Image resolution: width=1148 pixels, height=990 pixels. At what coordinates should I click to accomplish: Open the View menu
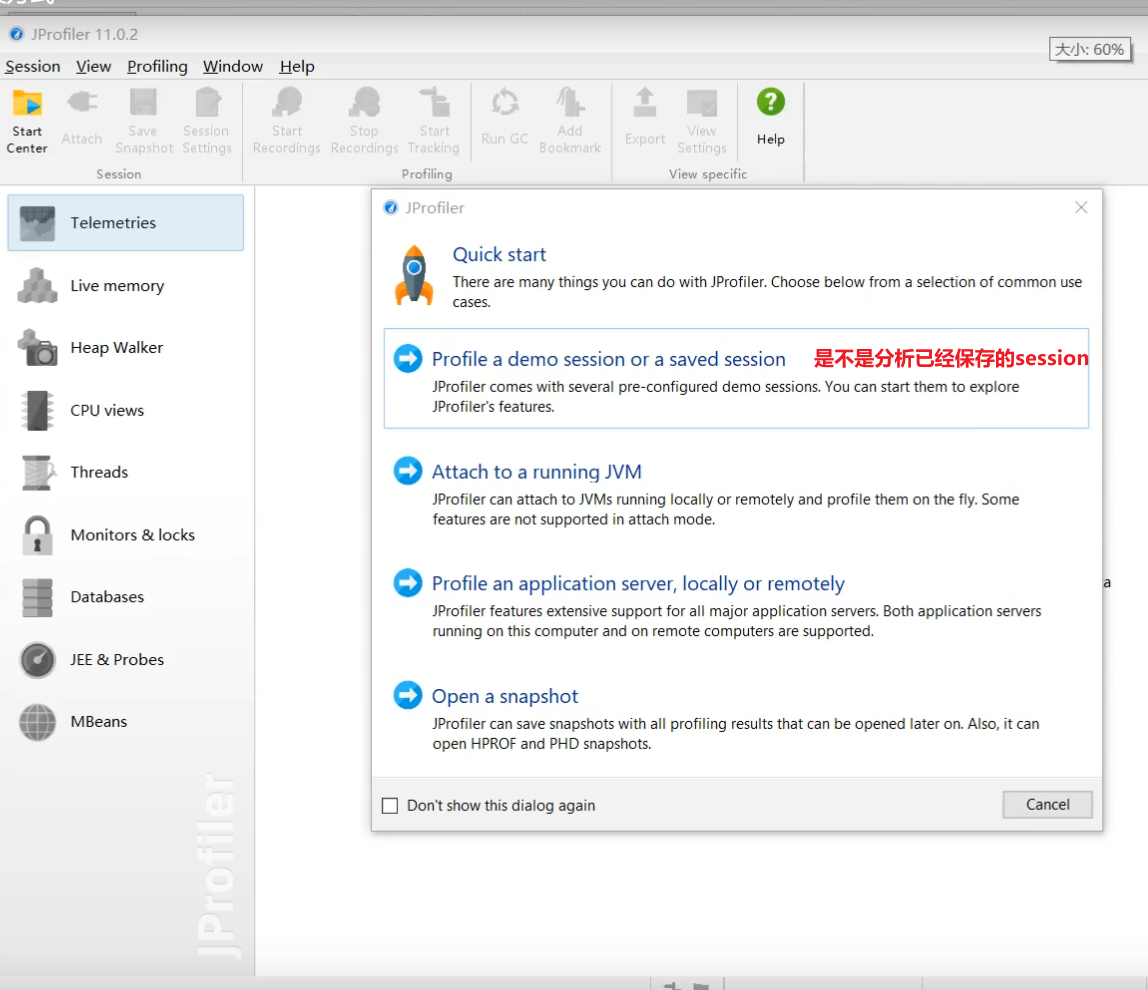point(94,67)
